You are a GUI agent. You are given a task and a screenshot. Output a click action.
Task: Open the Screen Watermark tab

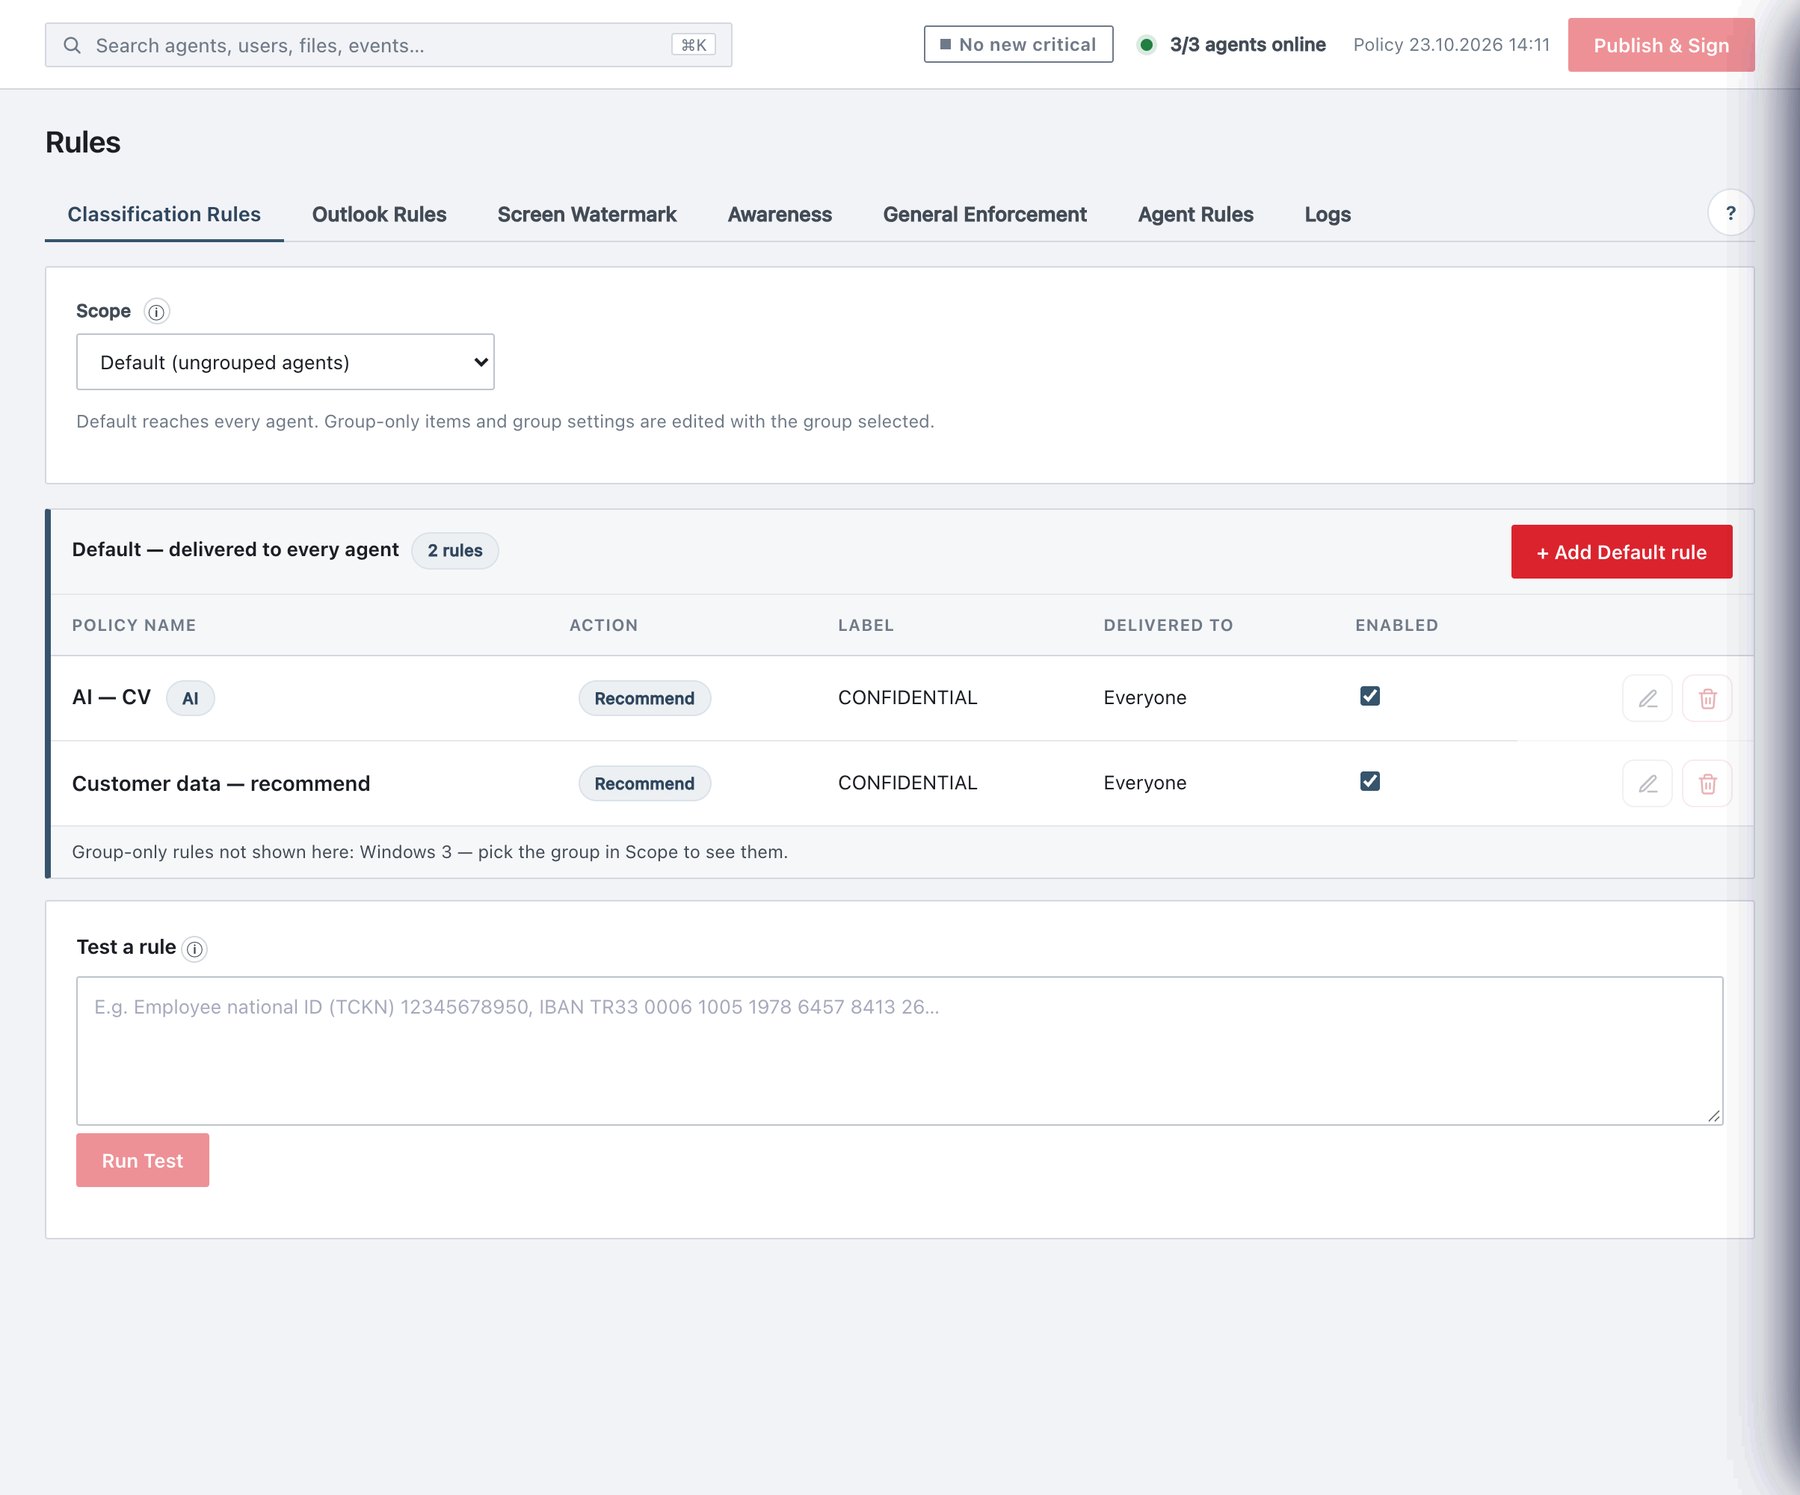587,214
